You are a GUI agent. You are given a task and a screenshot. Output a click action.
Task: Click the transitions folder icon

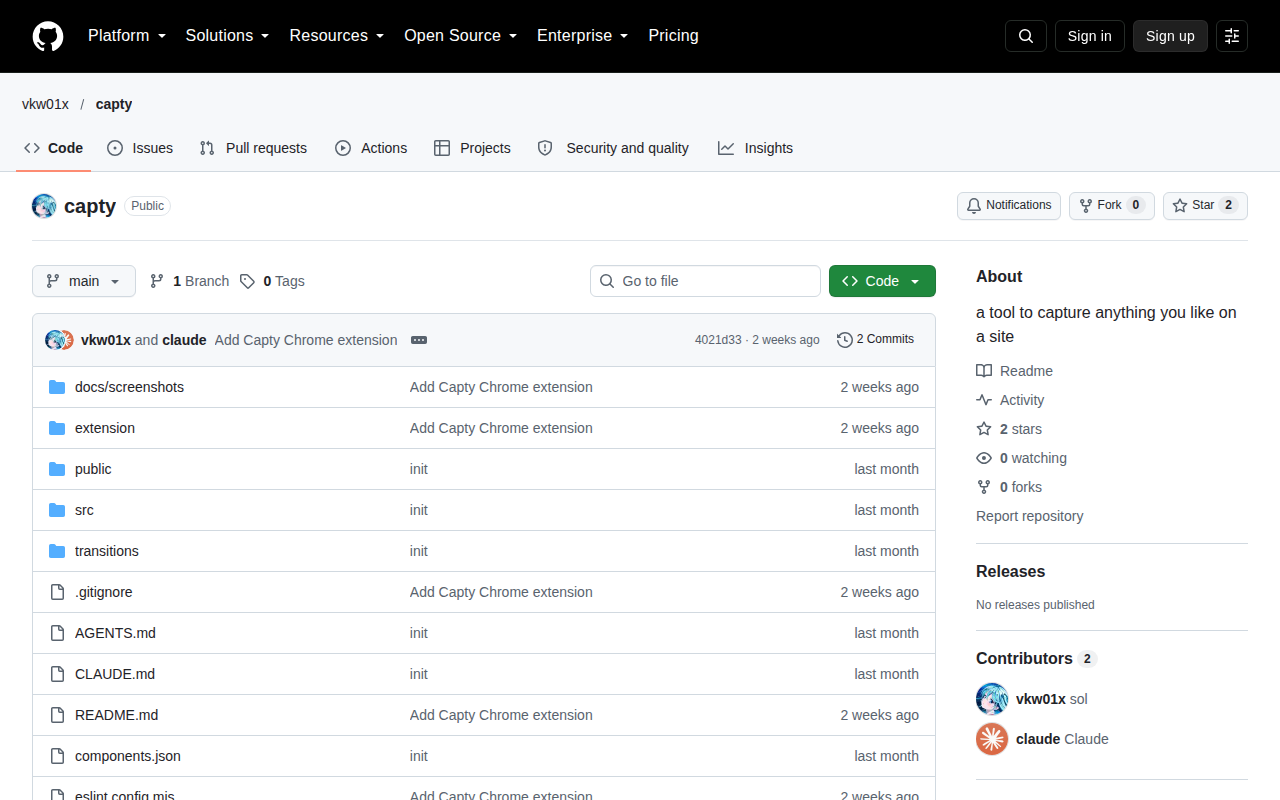point(57,551)
